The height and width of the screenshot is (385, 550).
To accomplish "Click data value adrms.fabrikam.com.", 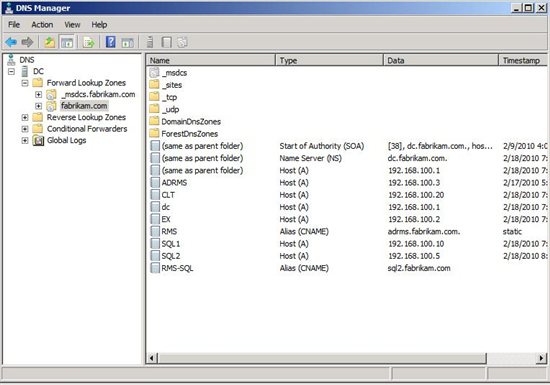I will coord(424,231).
